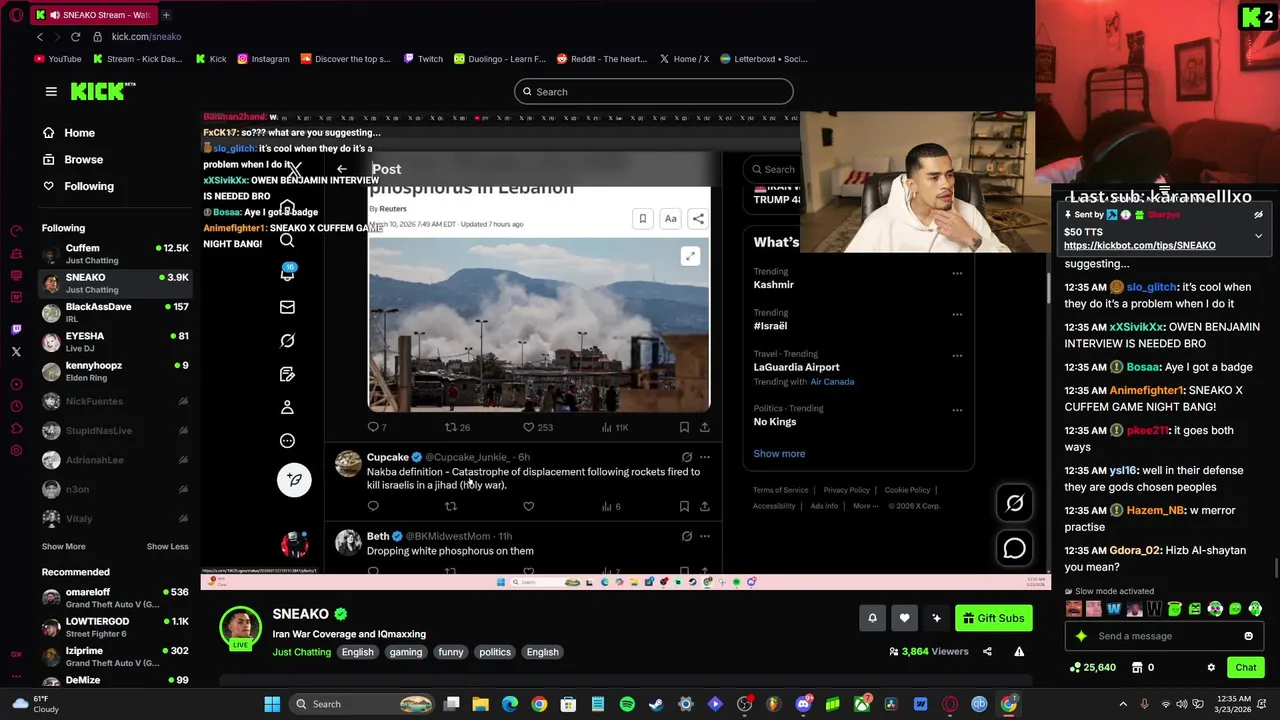The image size is (1280, 720).
Task: Click the Just Chatting category link
Action: pos(301,652)
